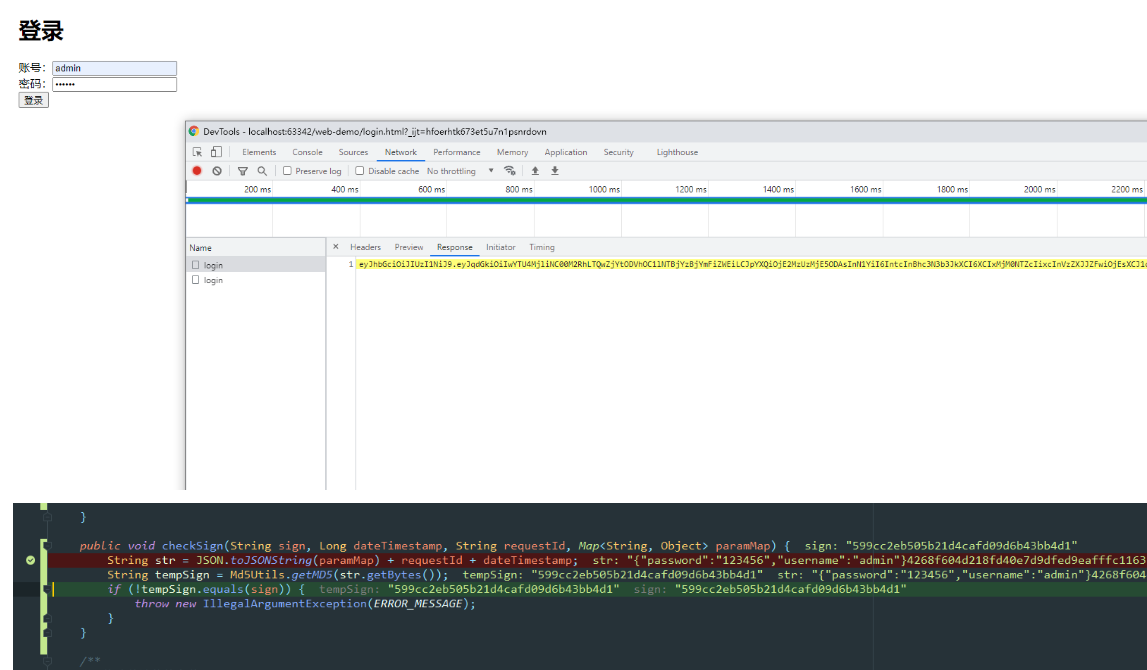Open the Performance tab
The image size is (1147, 670).
click(456, 152)
